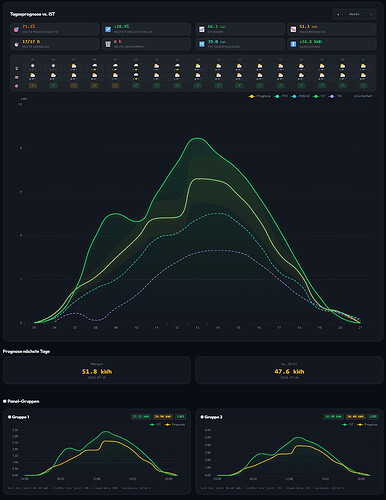Viewport: 386px width, 500px height.
Task: Click the target icon beside 71.1% forecast quality
Action: (x=16, y=29)
